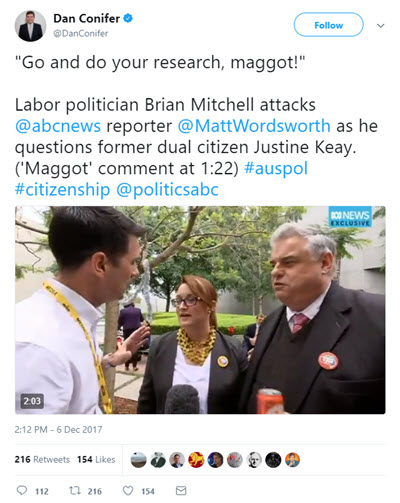Screen dimensions: 400x503
Task: Open the direct message envelope icon
Action: click(181, 491)
